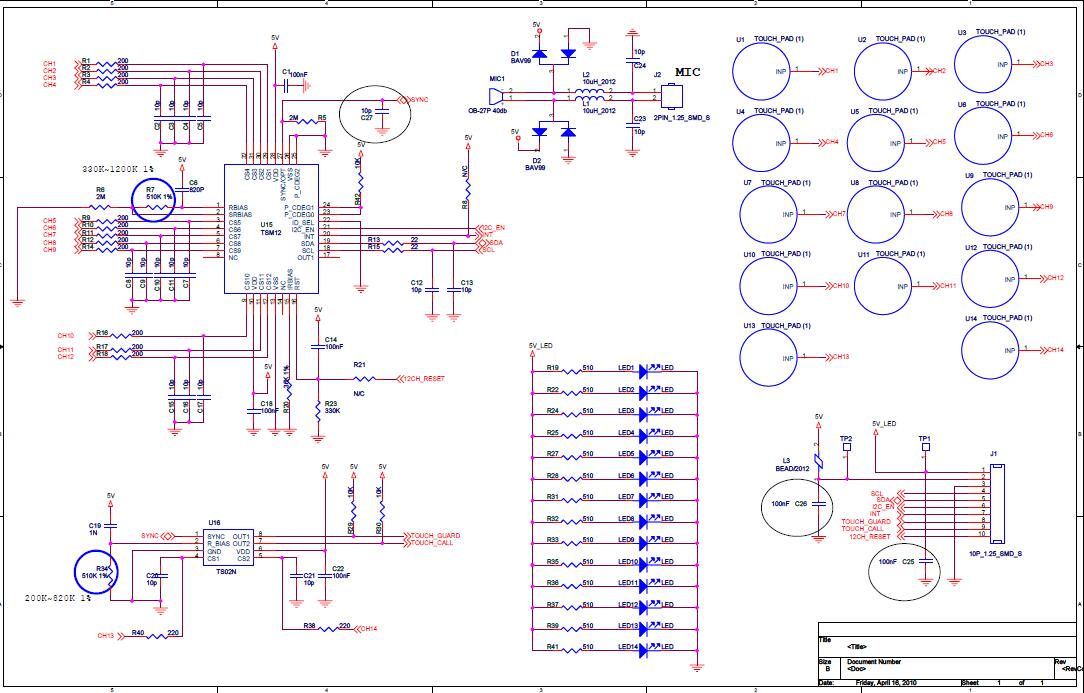Click the LED14 diode symbol

coord(645,649)
